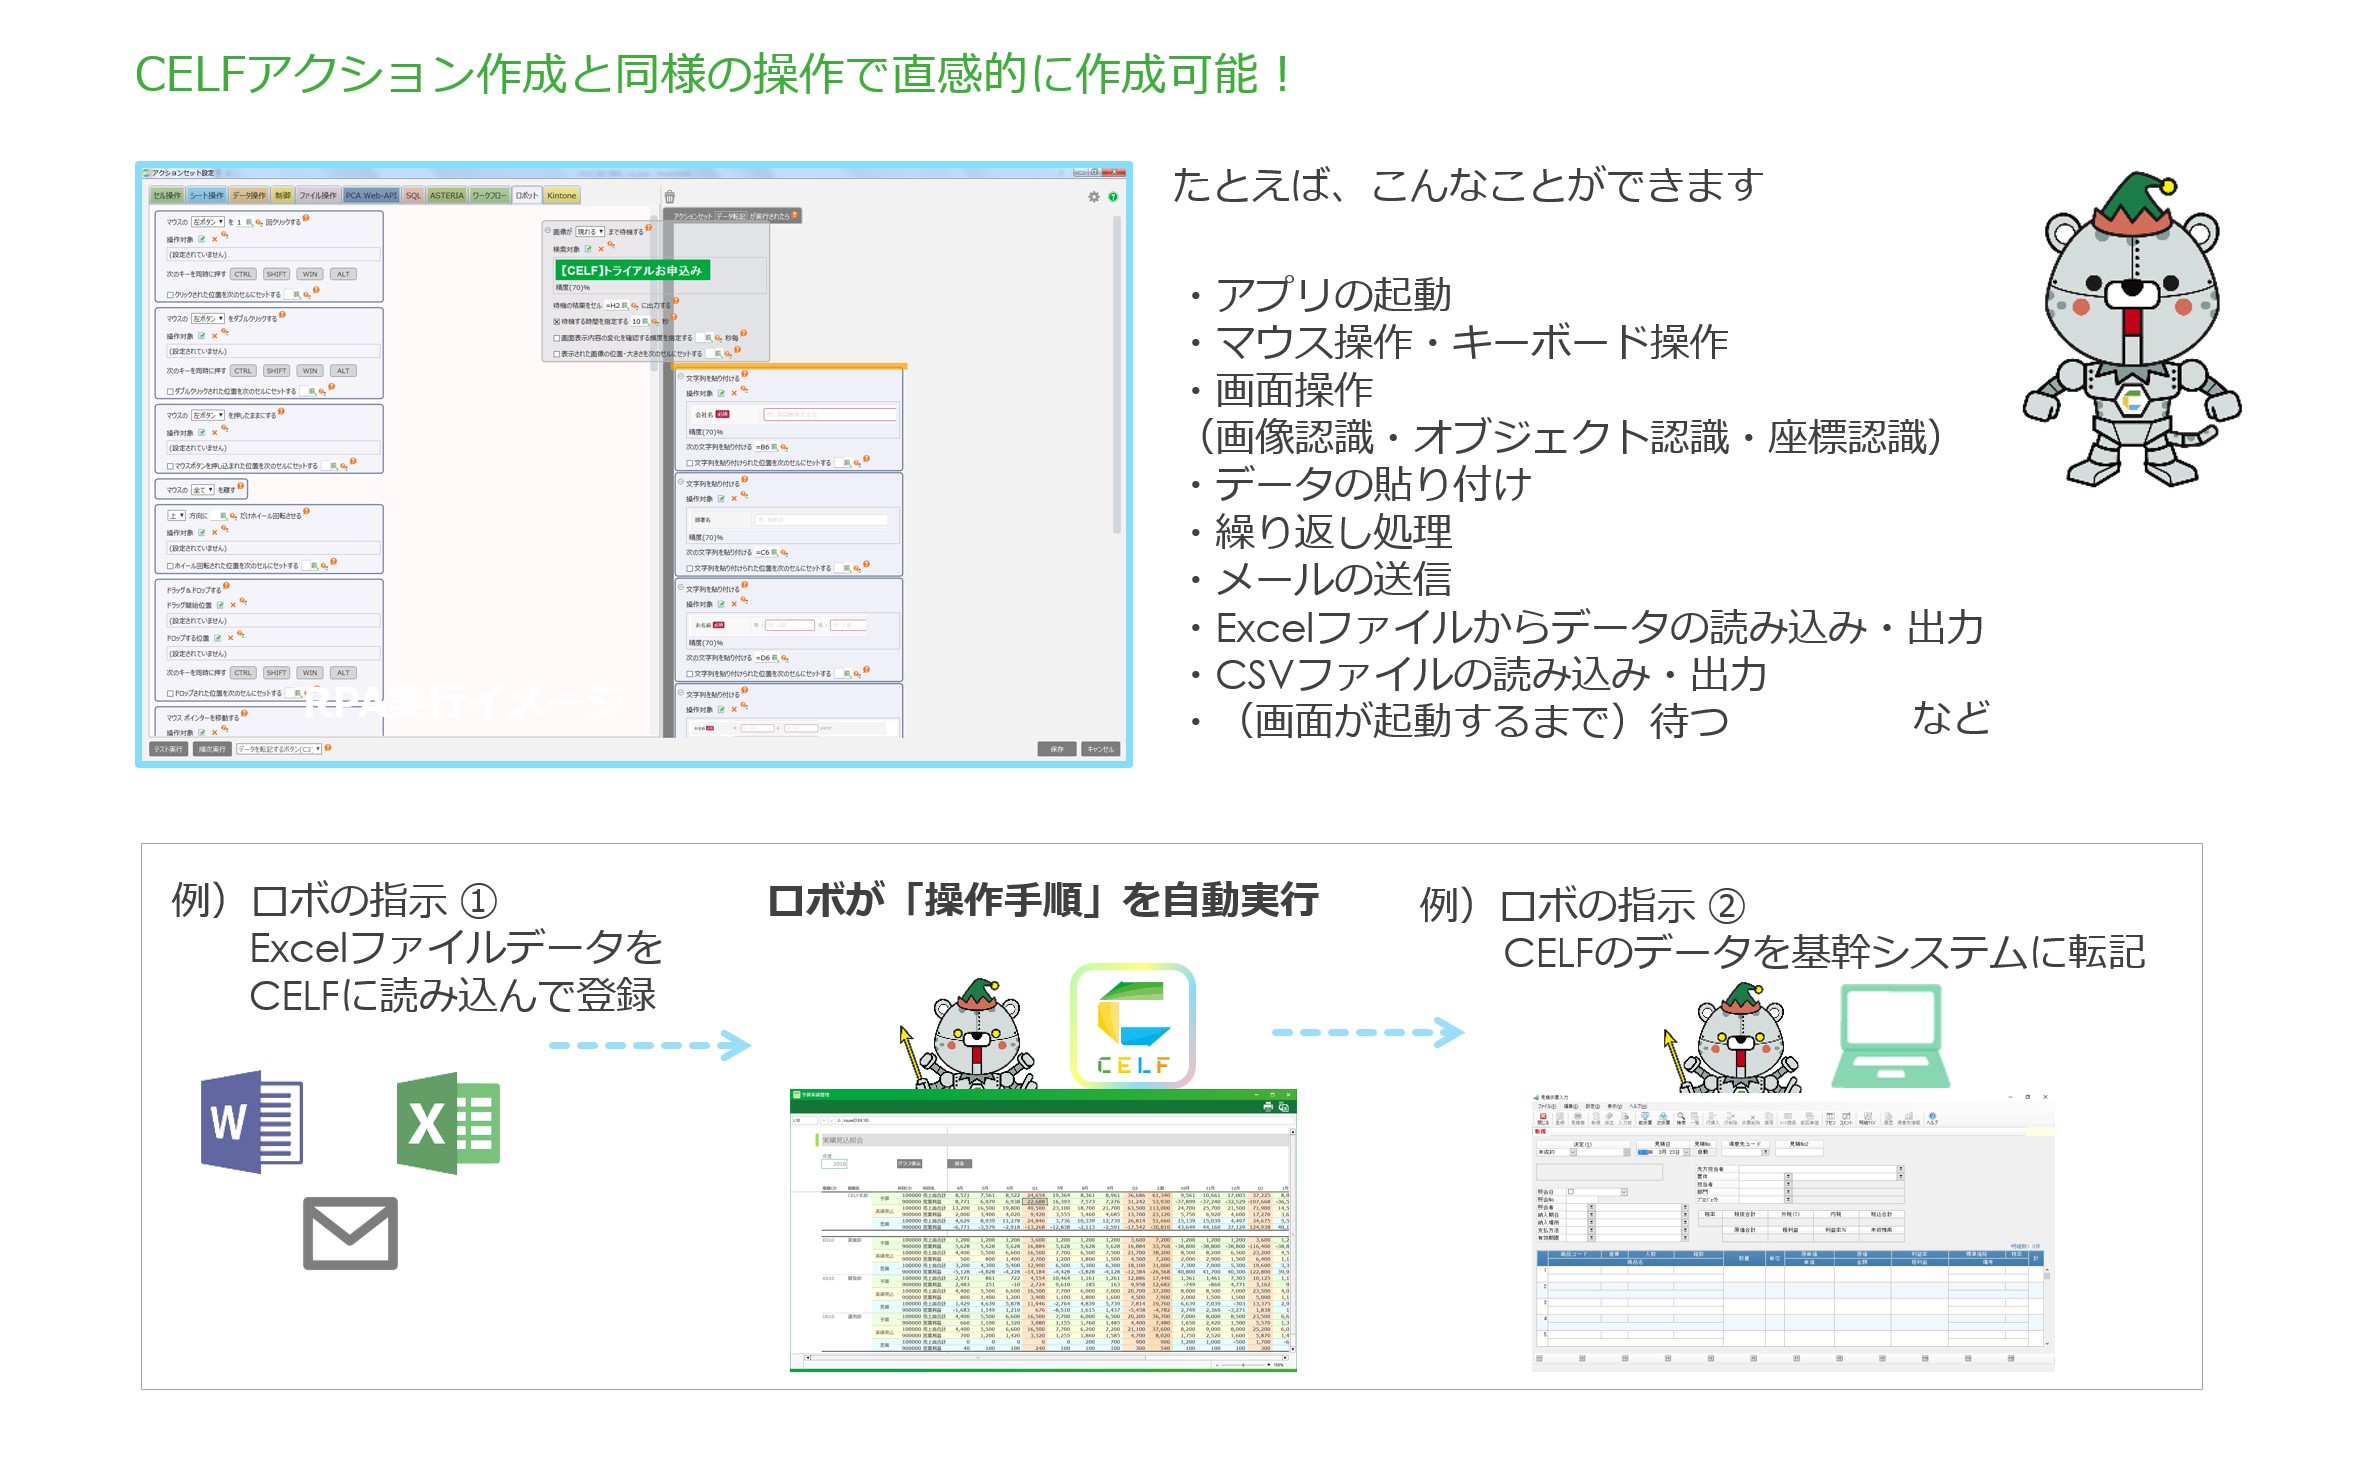Click テスト実行 button

click(168, 749)
